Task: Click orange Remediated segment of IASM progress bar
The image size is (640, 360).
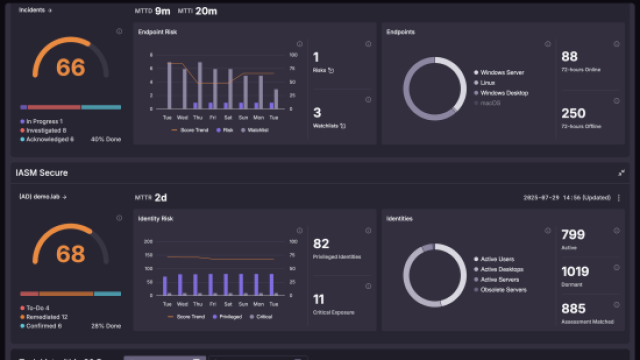Action: click(66, 294)
